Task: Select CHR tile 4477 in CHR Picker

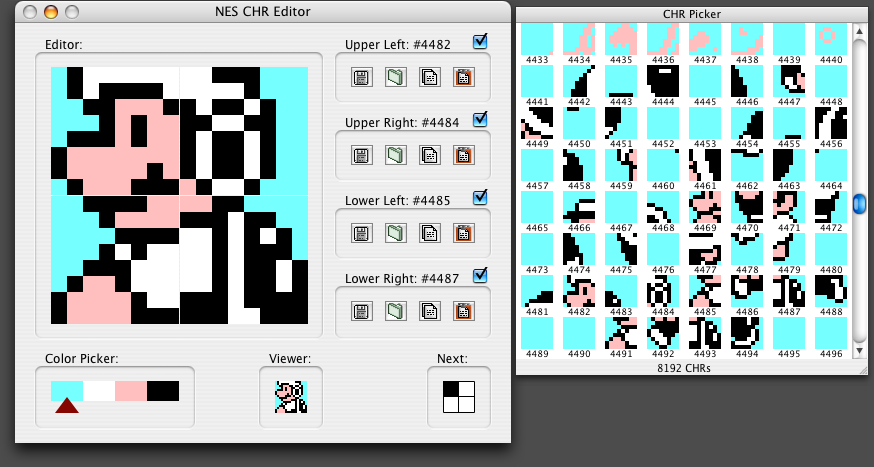Action: (705, 249)
